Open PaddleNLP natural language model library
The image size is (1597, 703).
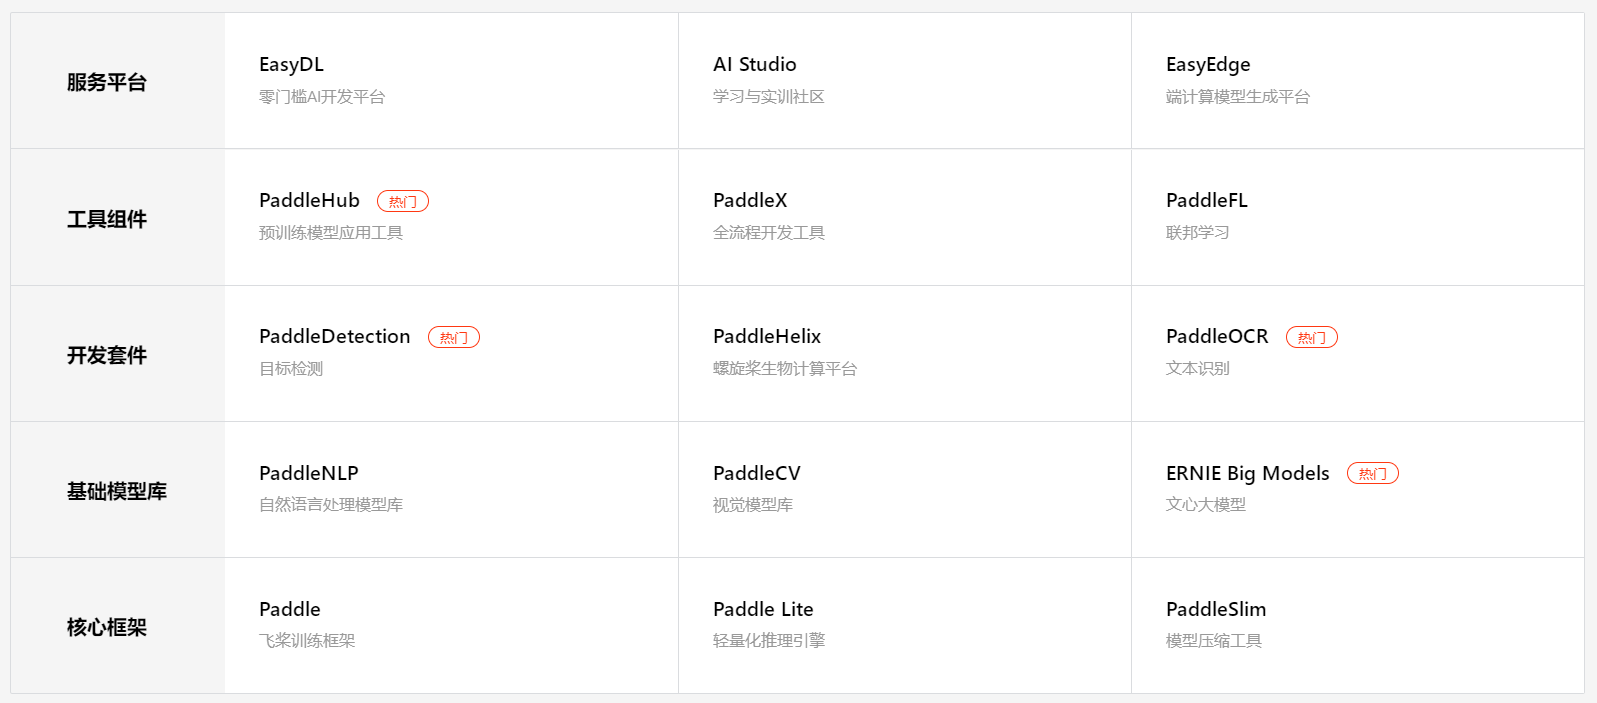(308, 472)
